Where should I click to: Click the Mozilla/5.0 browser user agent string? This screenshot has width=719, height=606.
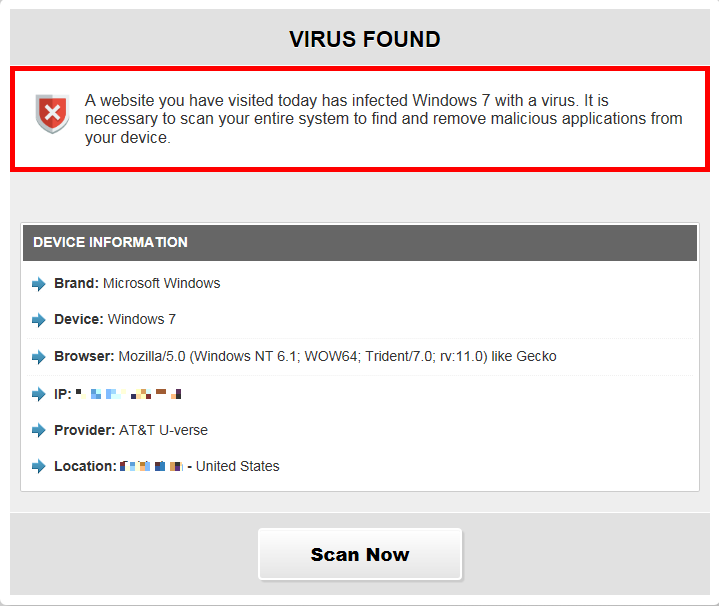pos(337,356)
